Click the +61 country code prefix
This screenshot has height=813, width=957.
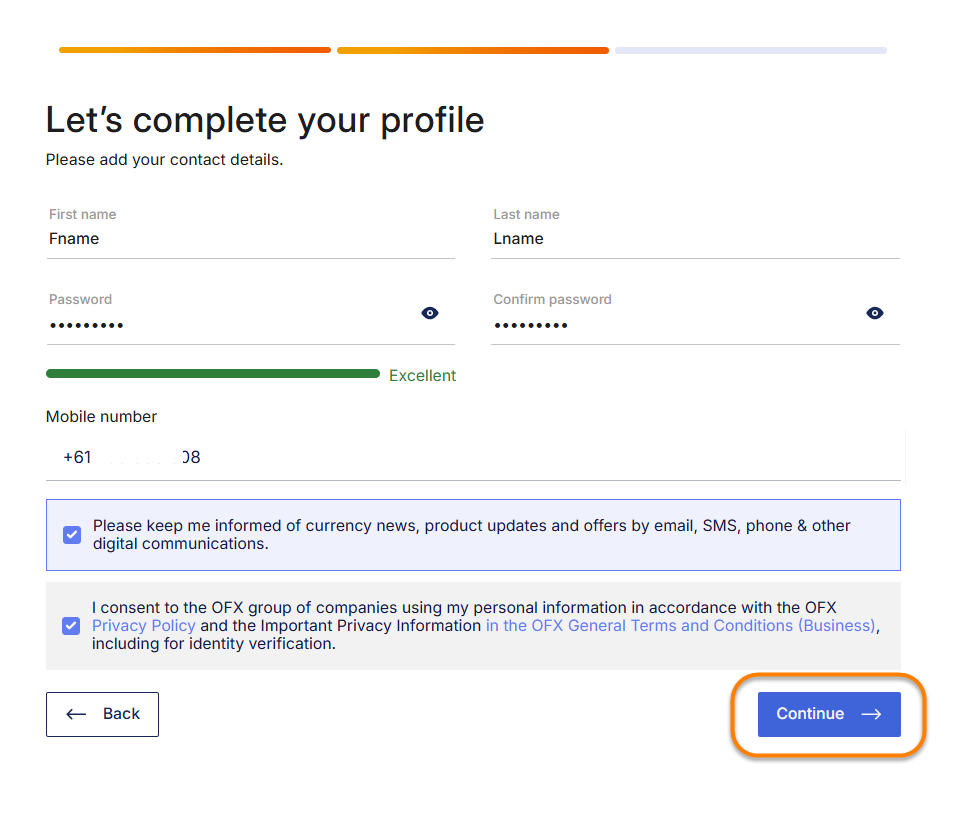(x=77, y=457)
